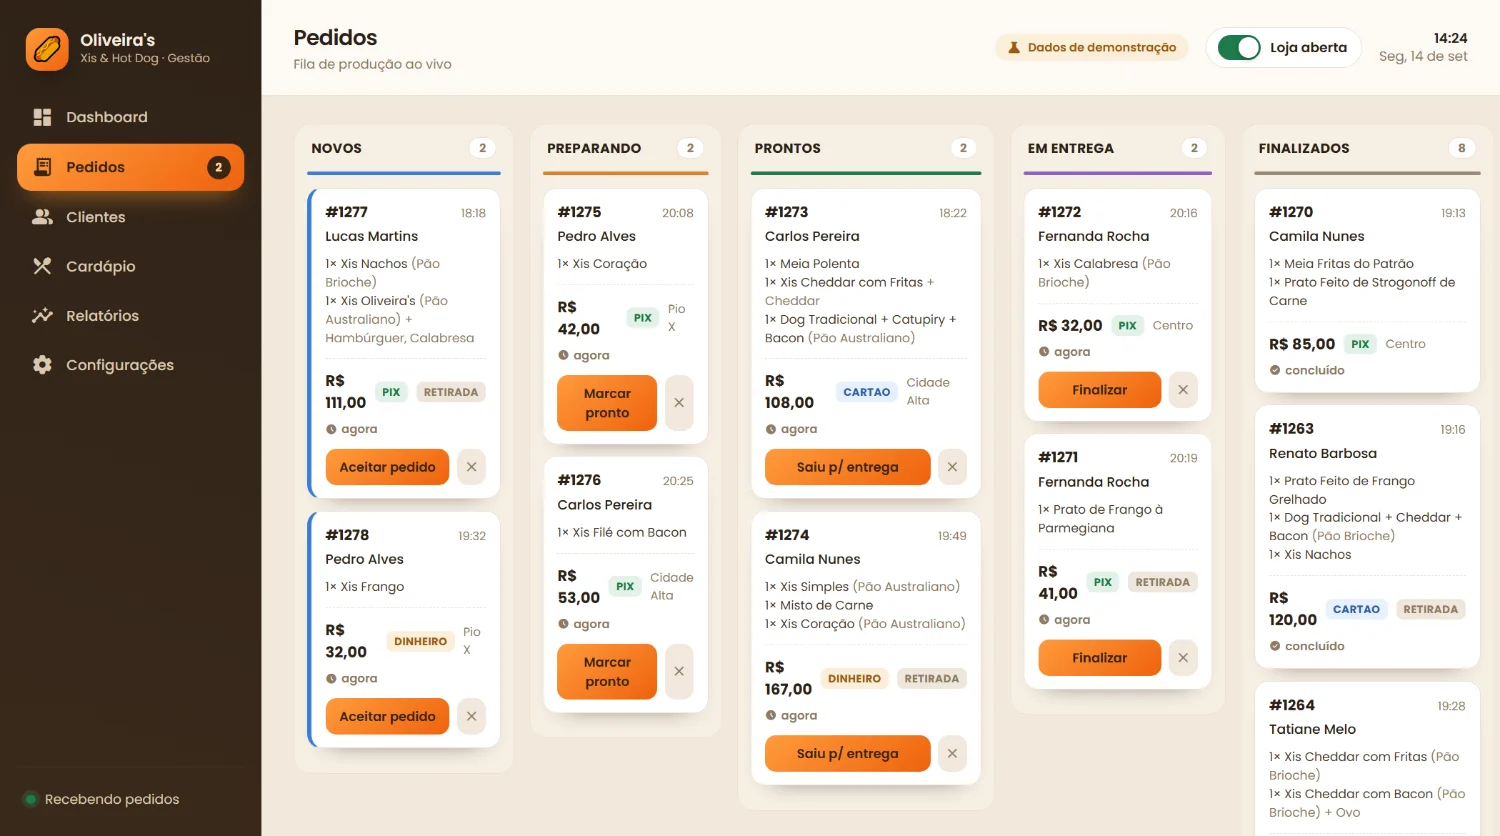1500x836 pixels.
Task: Click customer name Lucas Martins
Action: tap(371, 236)
